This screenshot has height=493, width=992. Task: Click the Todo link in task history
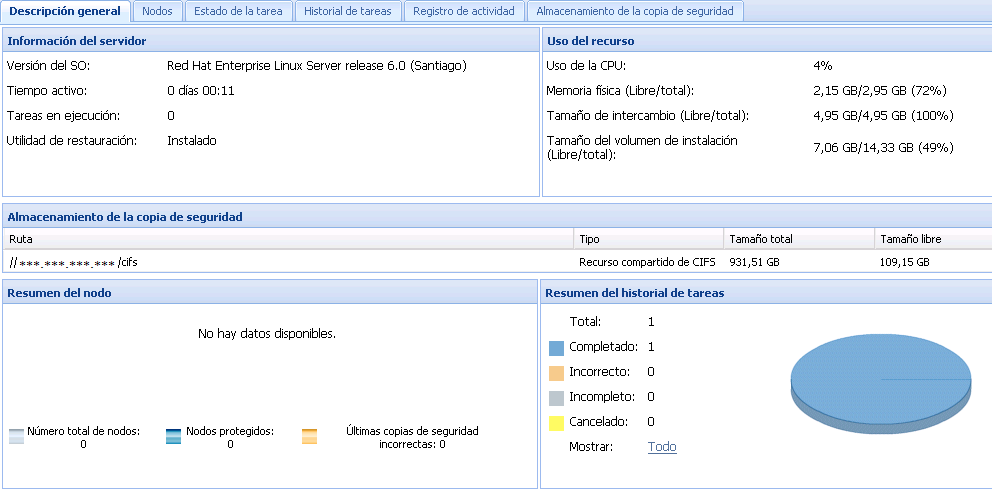pos(662,447)
